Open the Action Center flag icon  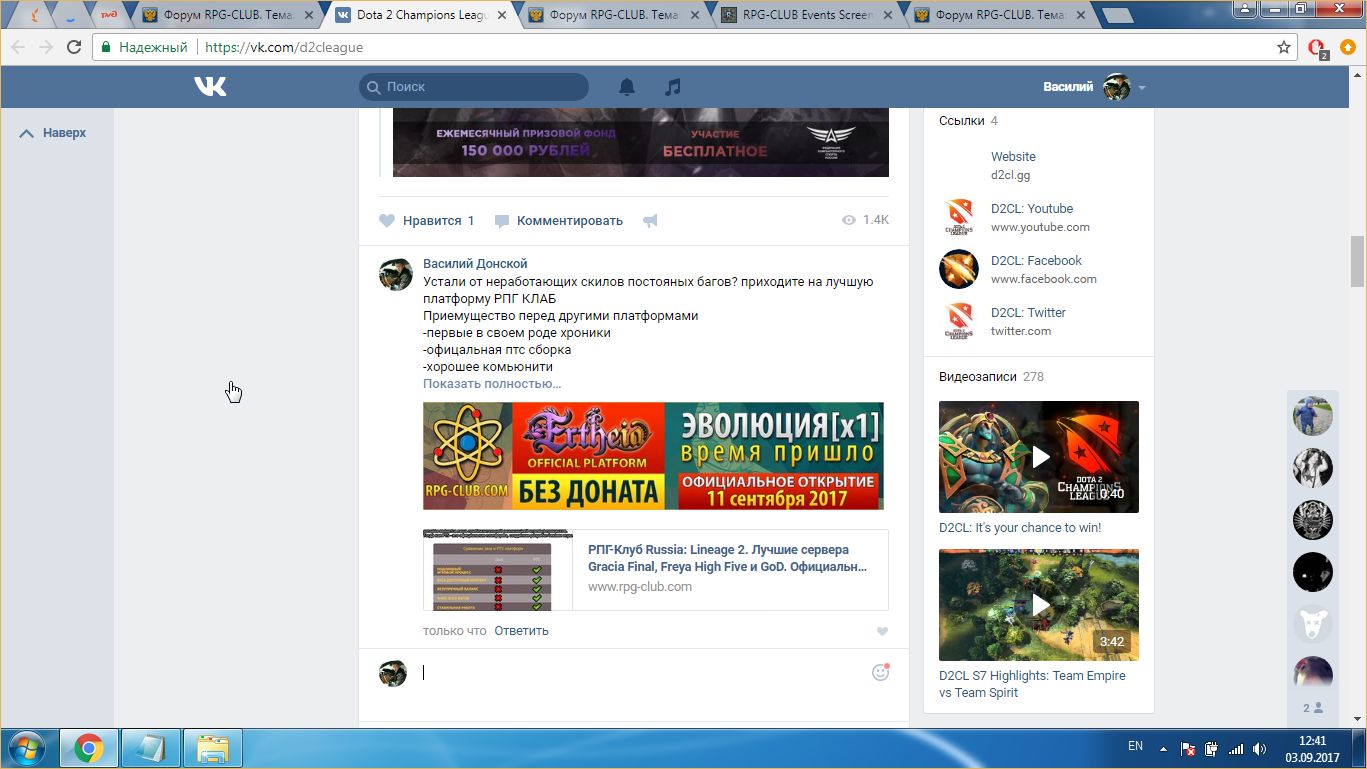(x=1188, y=748)
